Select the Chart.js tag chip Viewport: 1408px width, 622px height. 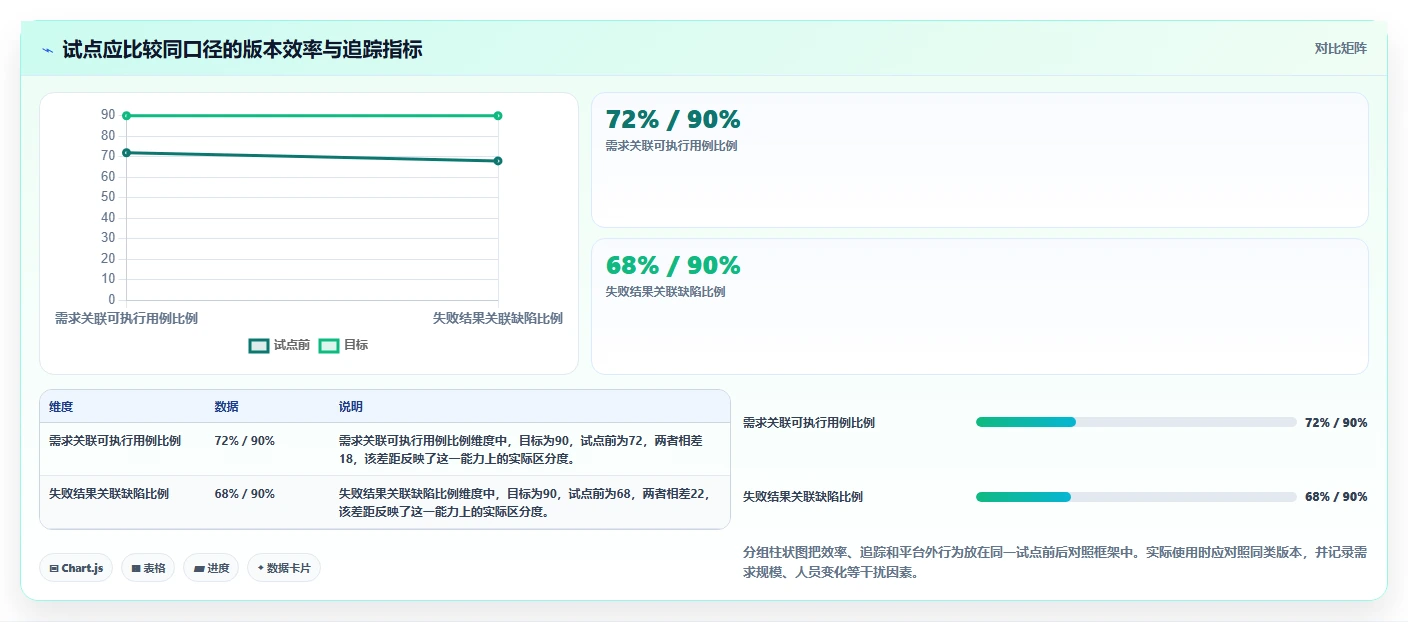tap(76, 568)
